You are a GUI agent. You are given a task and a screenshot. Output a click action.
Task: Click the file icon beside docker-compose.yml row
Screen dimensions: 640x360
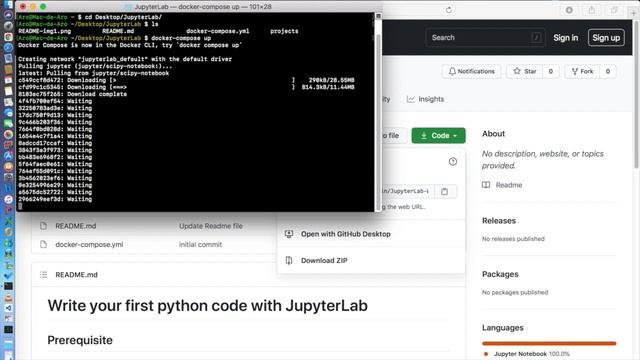[43, 244]
